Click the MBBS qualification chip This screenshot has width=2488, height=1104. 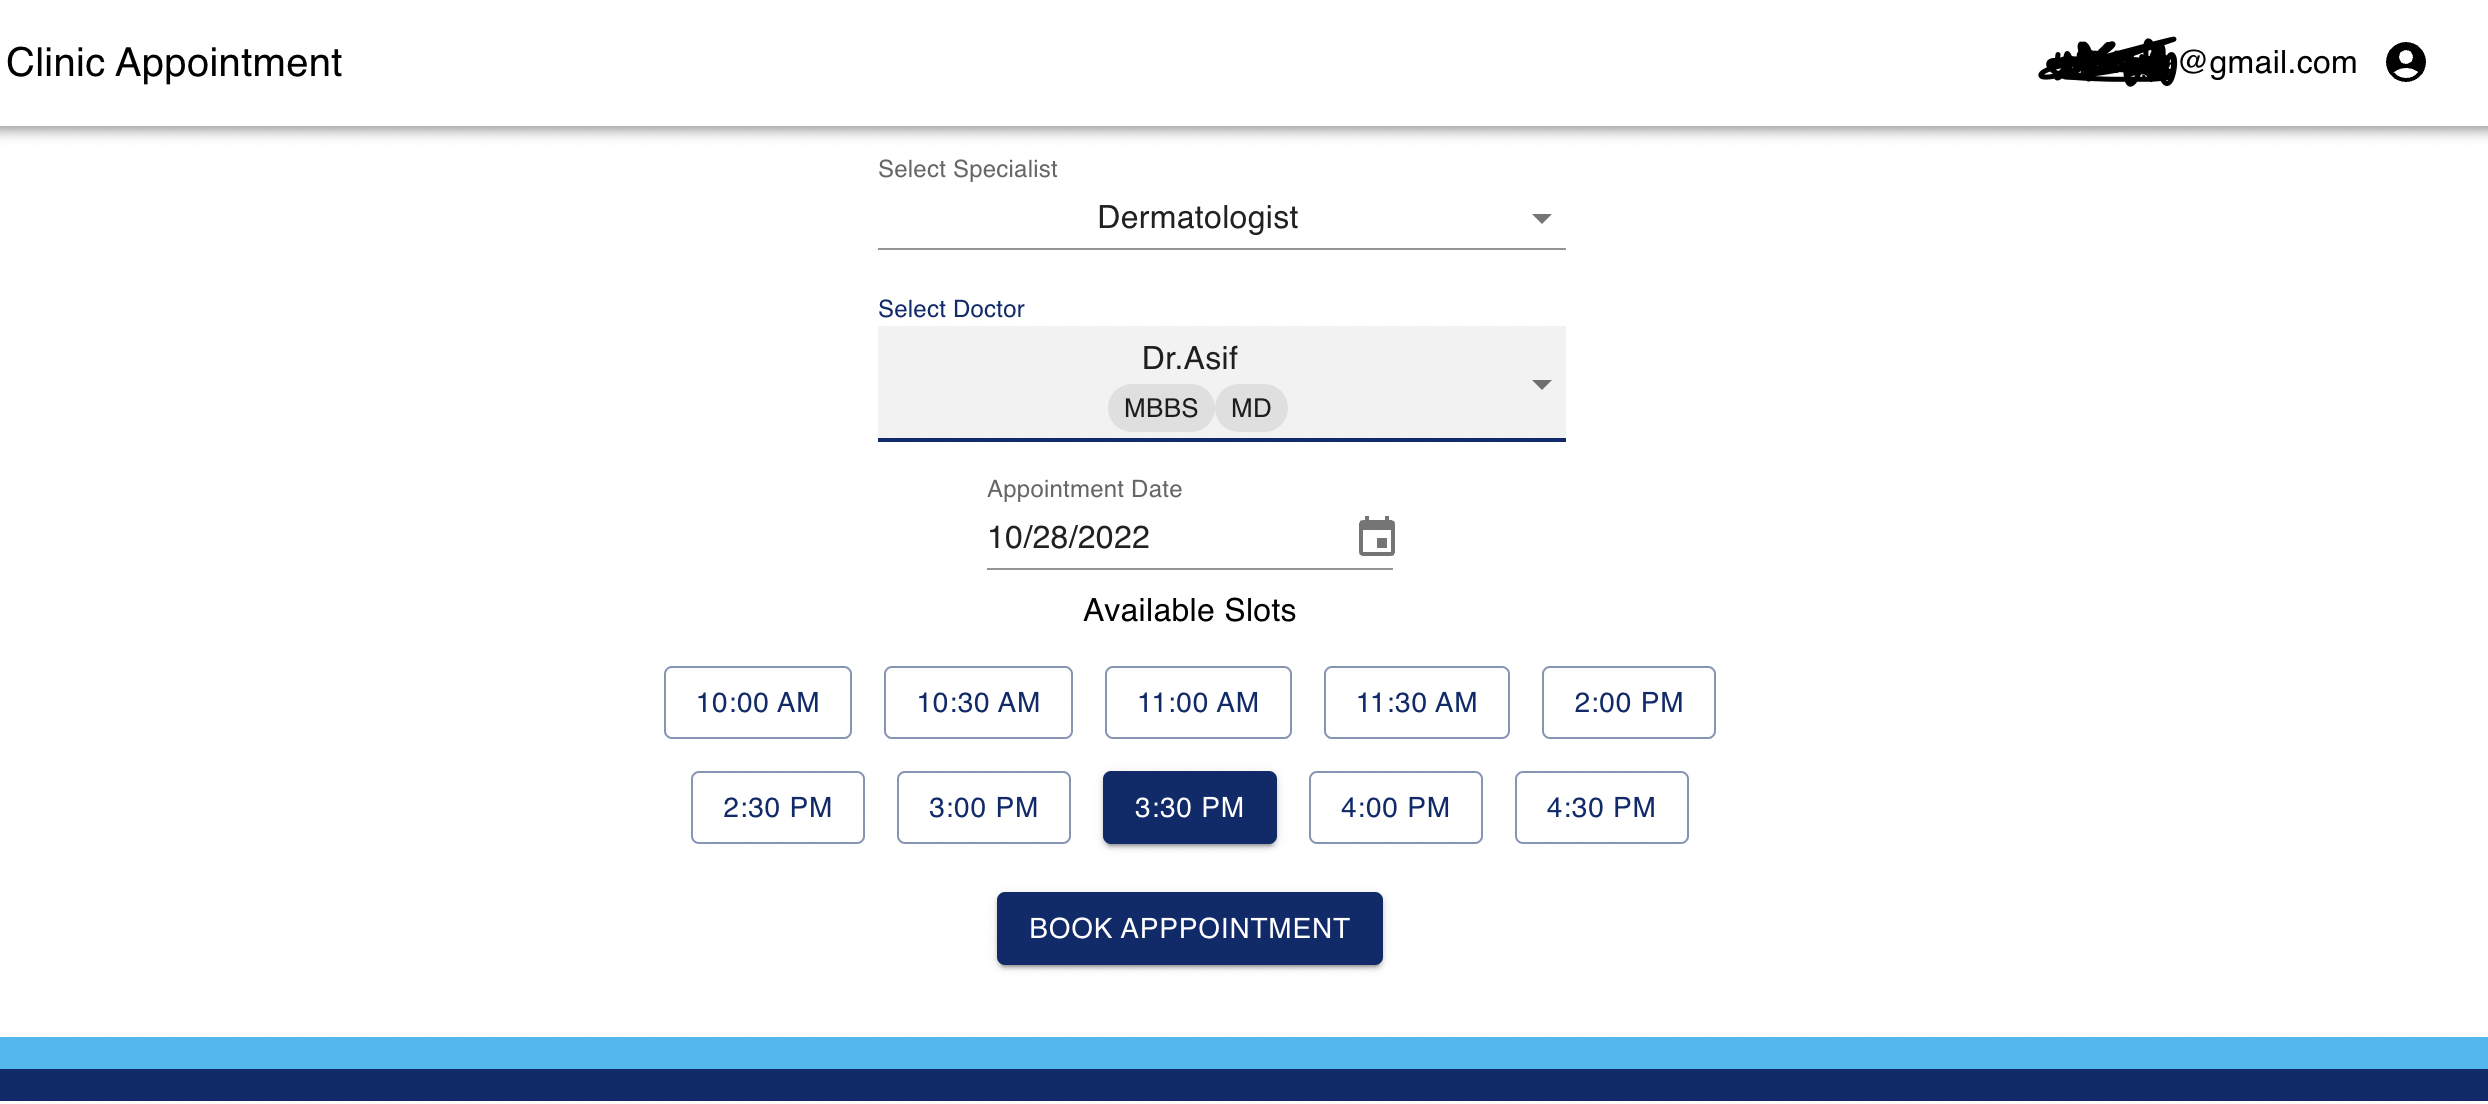tap(1160, 408)
